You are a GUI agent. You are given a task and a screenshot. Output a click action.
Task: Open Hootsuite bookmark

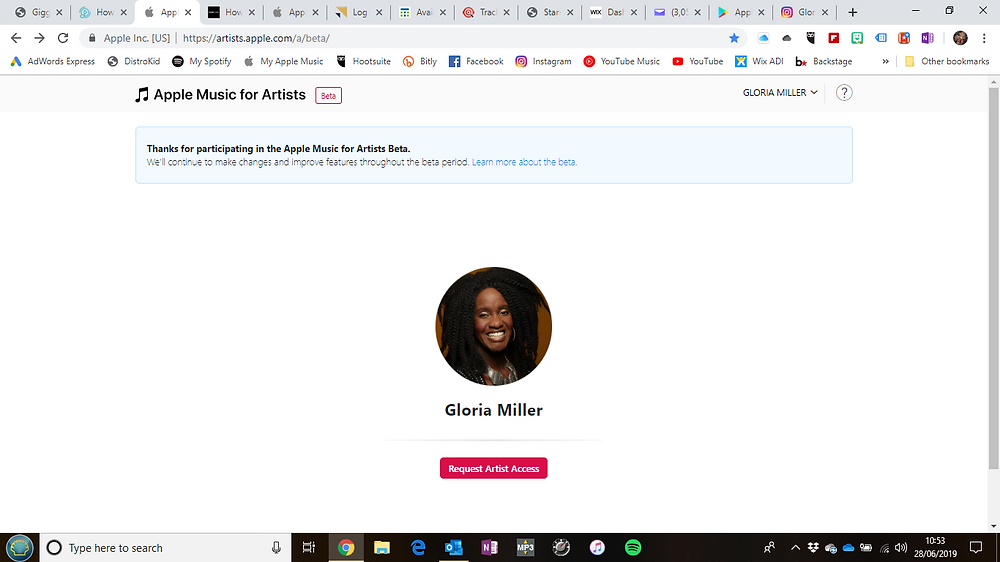(x=364, y=61)
